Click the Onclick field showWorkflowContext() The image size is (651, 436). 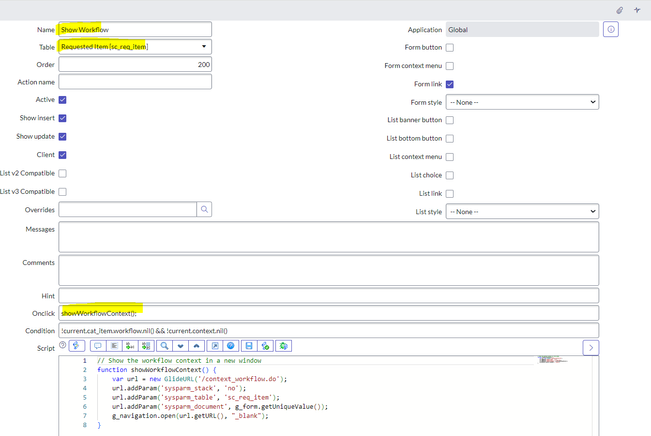point(328,313)
